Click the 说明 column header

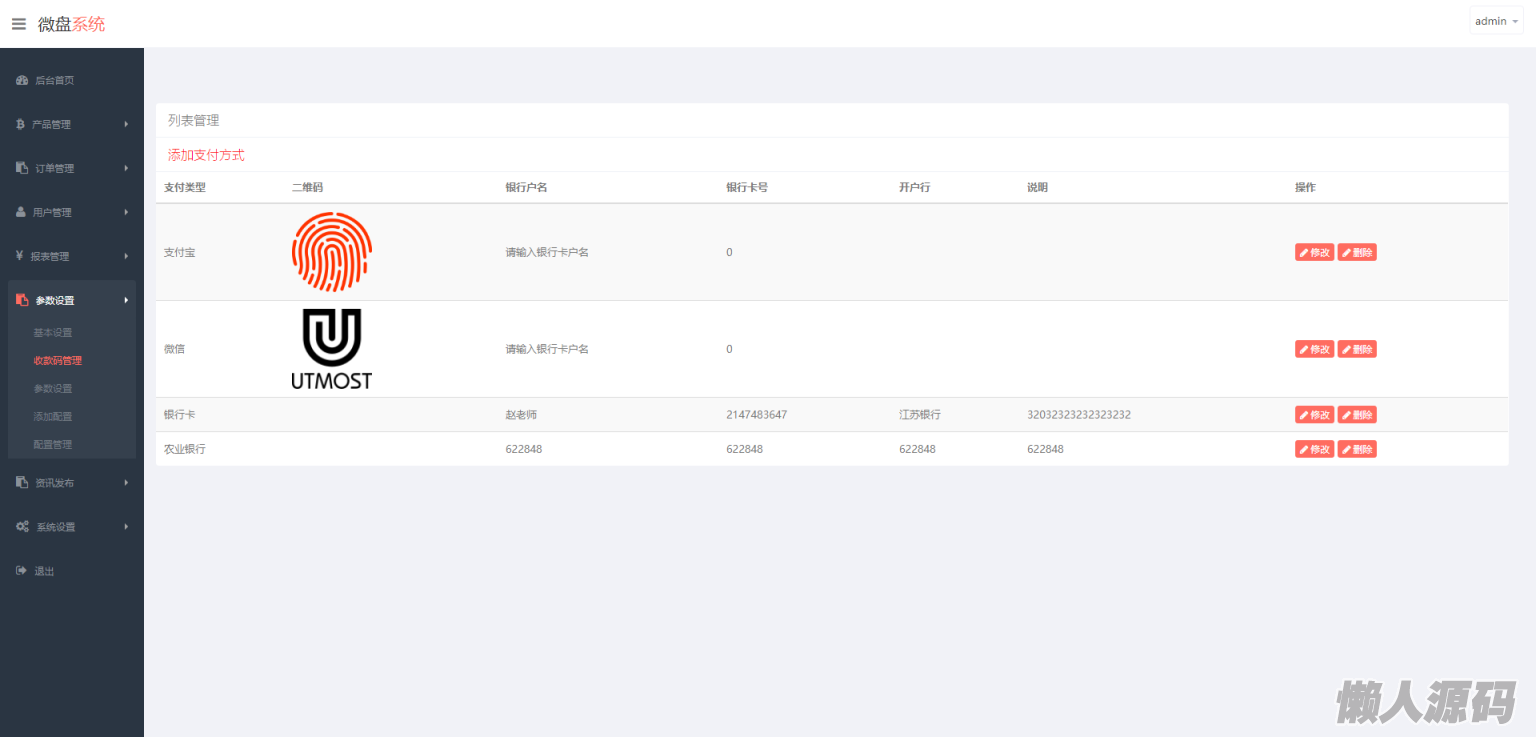pos(1038,187)
